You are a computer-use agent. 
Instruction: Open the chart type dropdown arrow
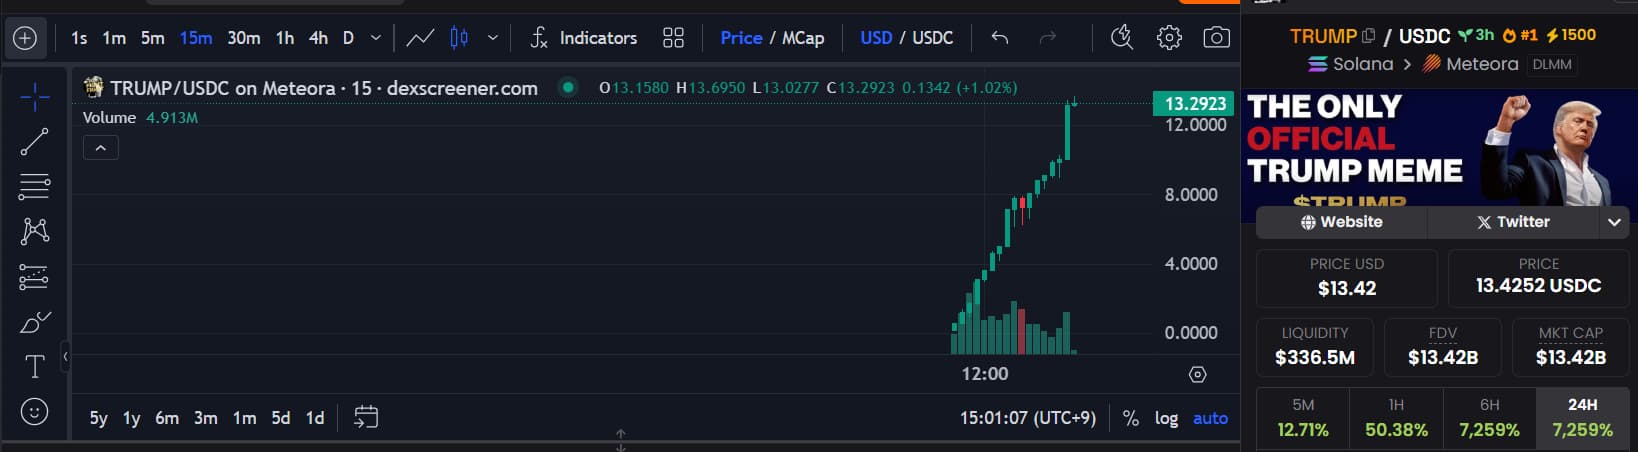(492, 38)
